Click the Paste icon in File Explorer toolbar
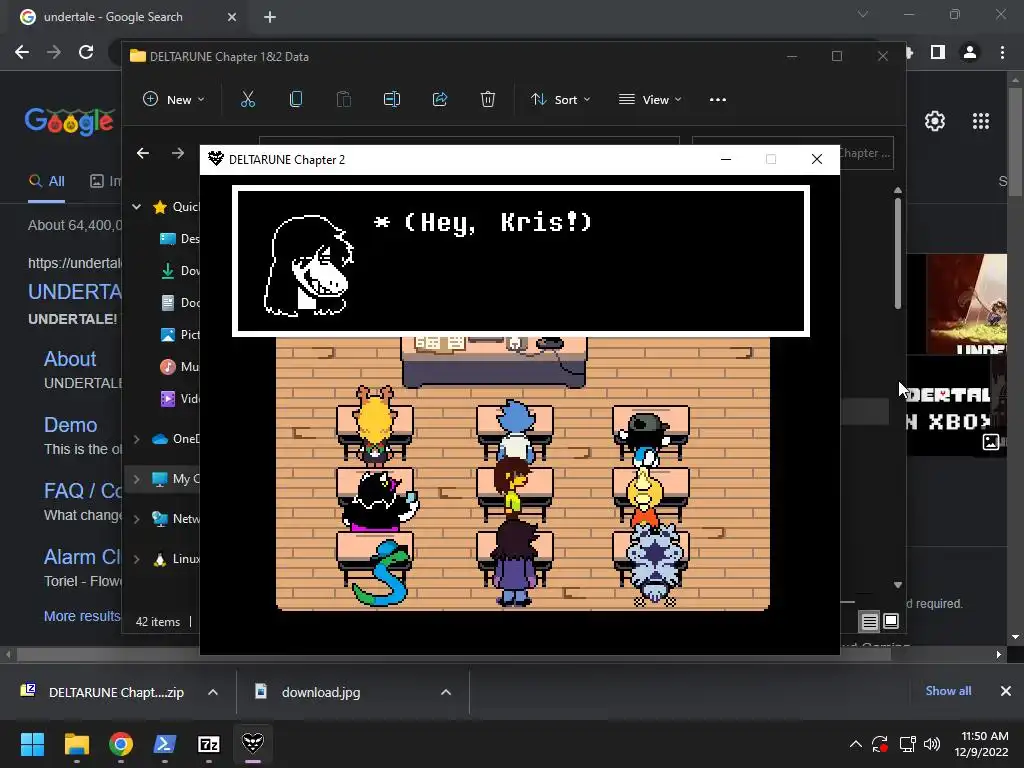 tap(344, 99)
